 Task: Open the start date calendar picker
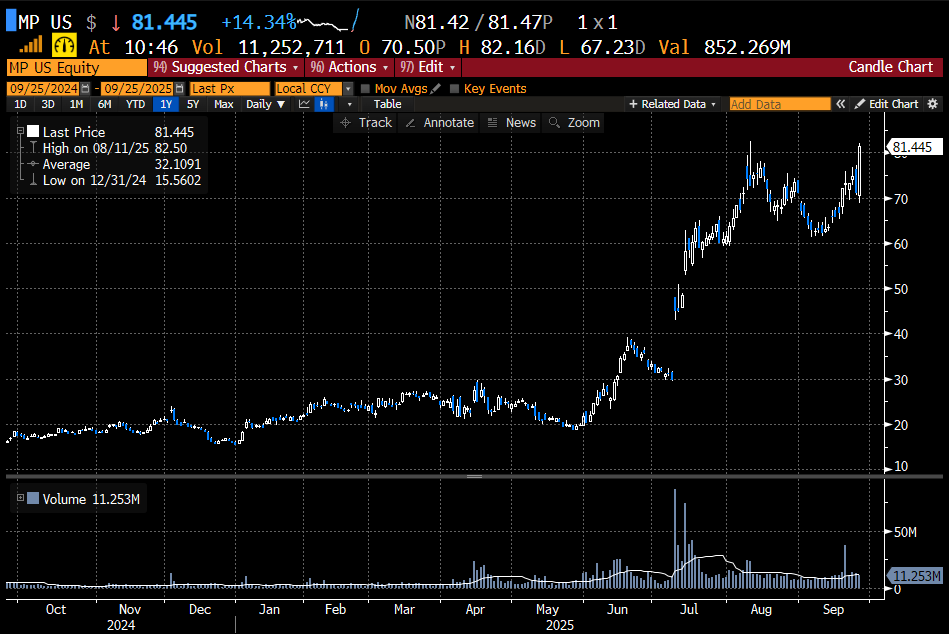click(x=85, y=88)
